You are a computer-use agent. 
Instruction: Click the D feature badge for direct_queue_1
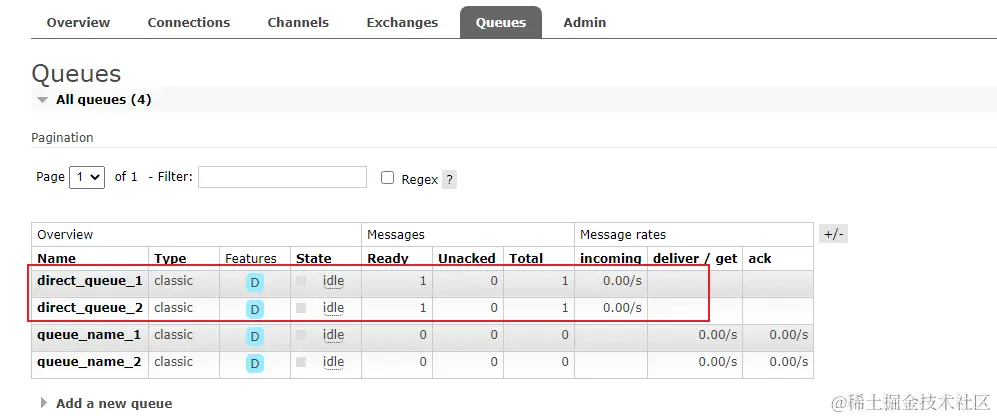[255, 283]
